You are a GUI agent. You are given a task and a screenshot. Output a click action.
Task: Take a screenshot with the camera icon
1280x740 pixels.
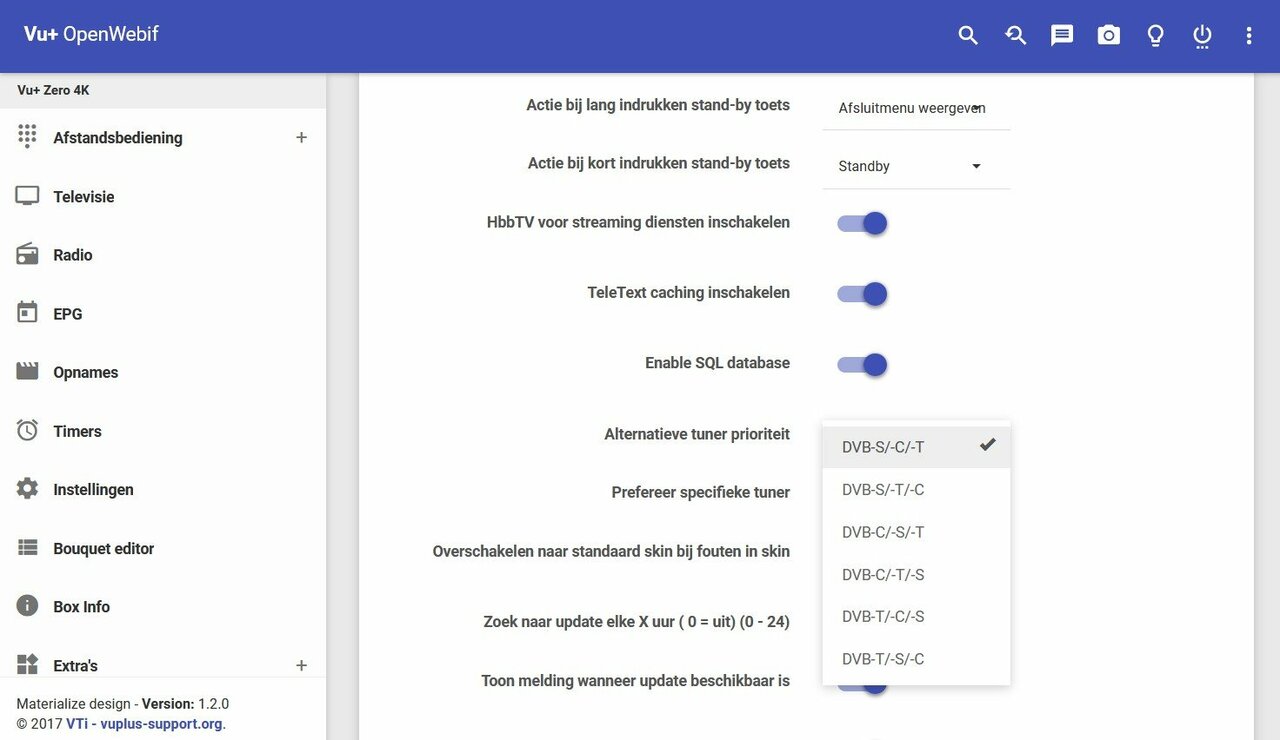coord(1108,34)
